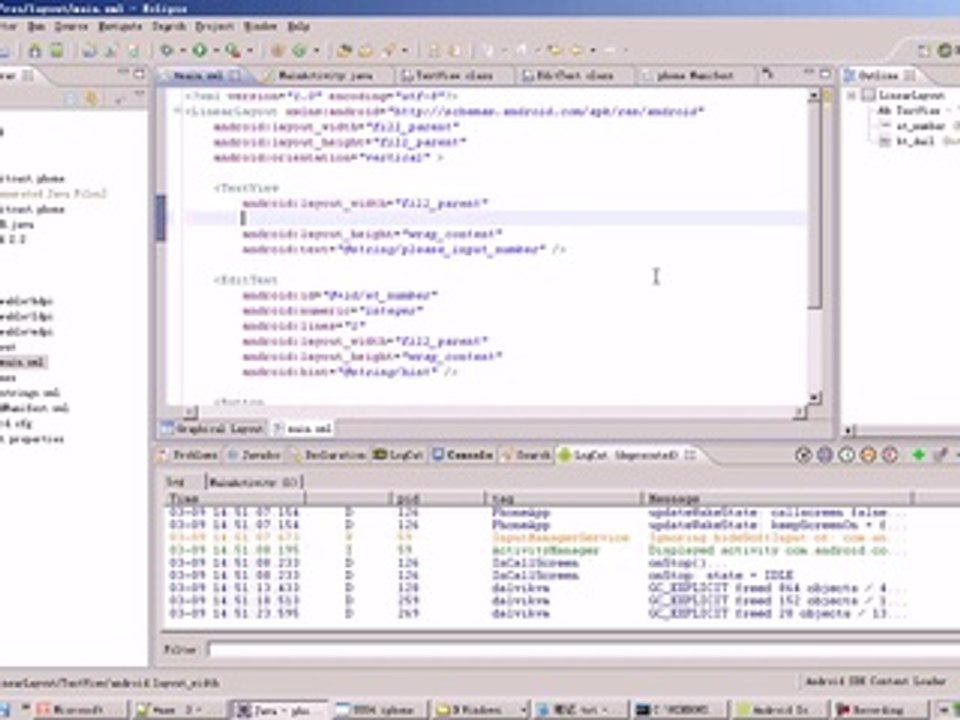
Task: Click the verbose log level icon in LogCat
Action: point(803,455)
